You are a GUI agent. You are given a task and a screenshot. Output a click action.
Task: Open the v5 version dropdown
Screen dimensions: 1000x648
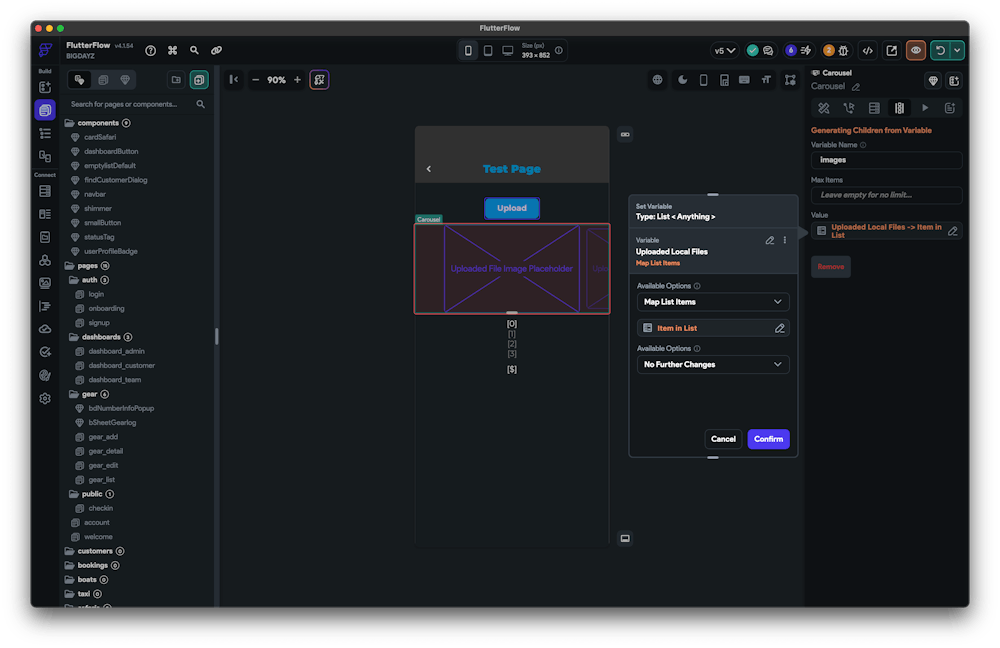pyautogui.click(x=724, y=50)
